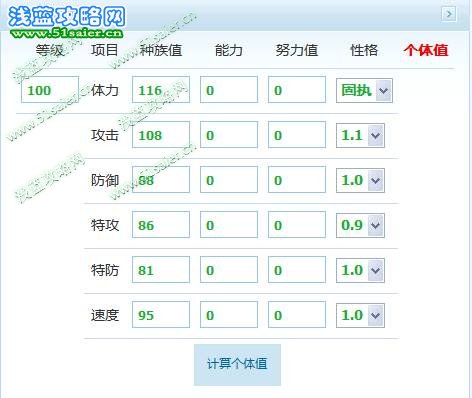Focus the 体力 species value field 116

[x=161, y=89]
